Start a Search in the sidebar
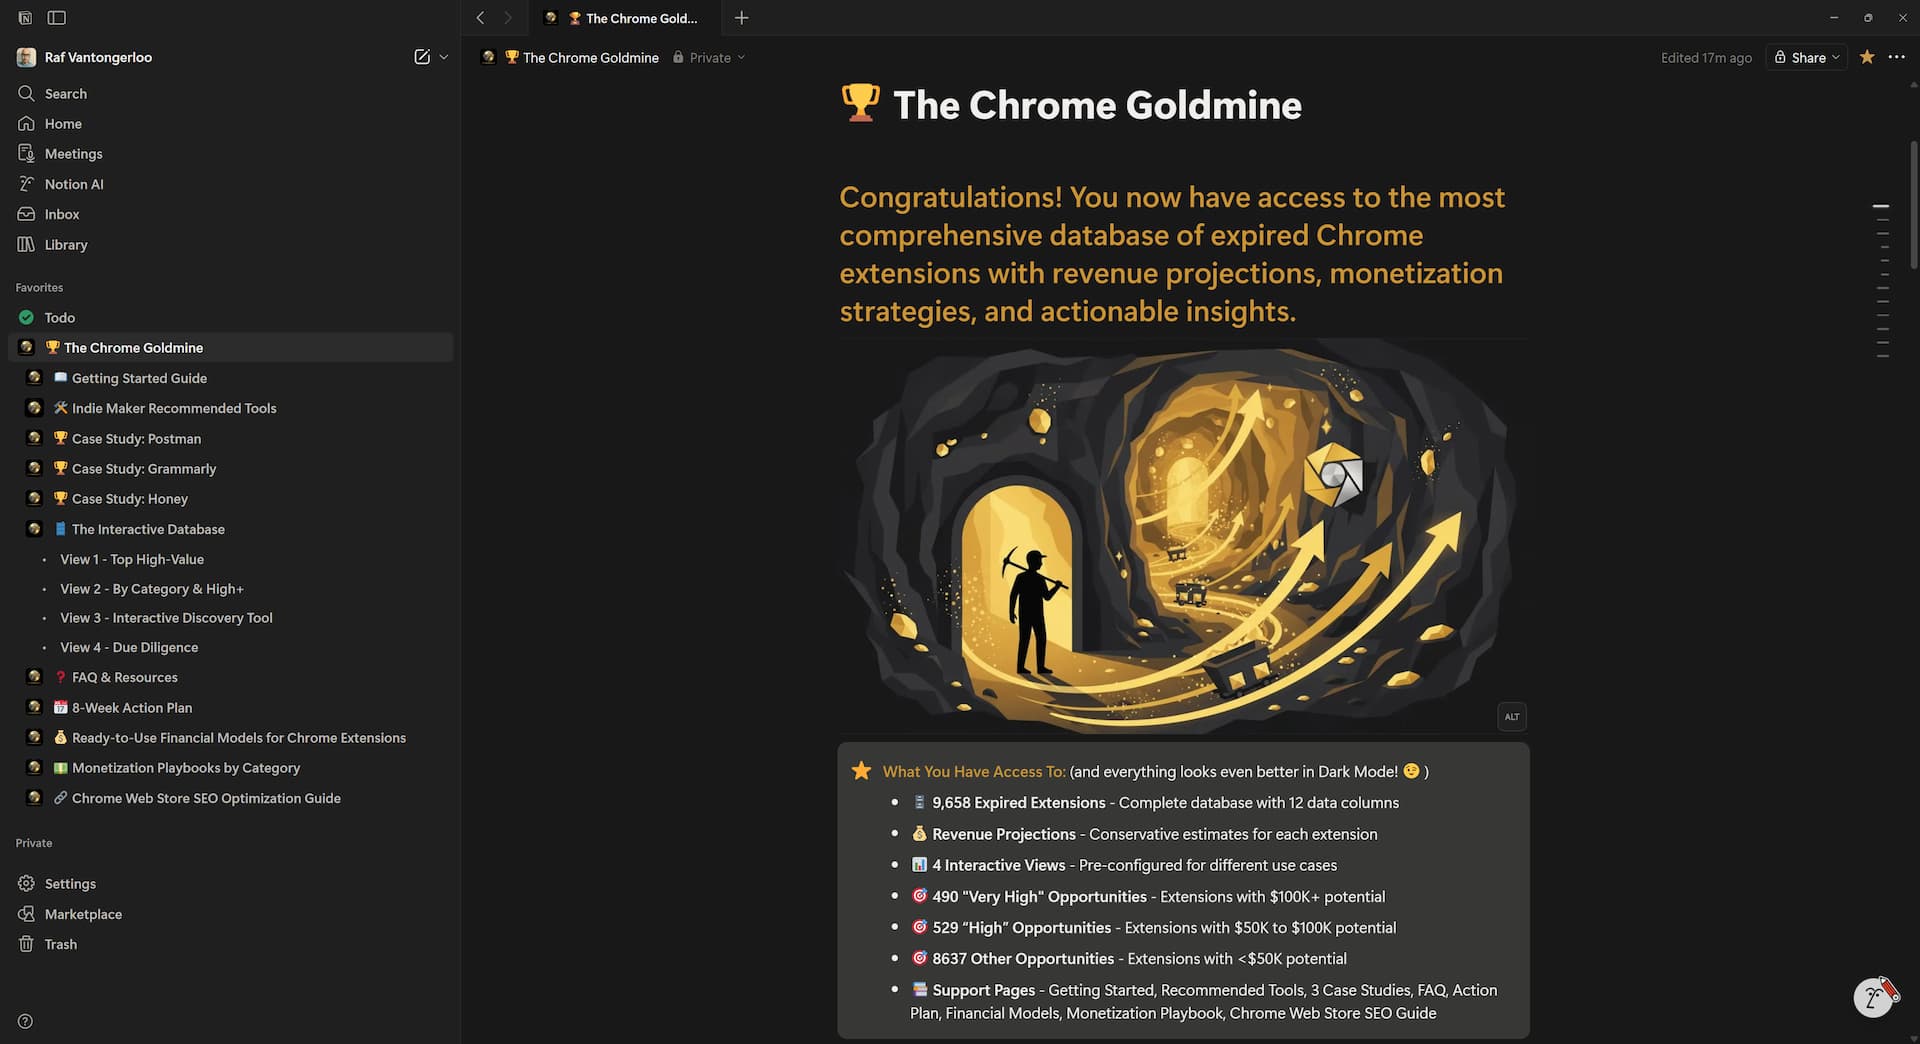The image size is (1920, 1044). [x=66, y=93]
